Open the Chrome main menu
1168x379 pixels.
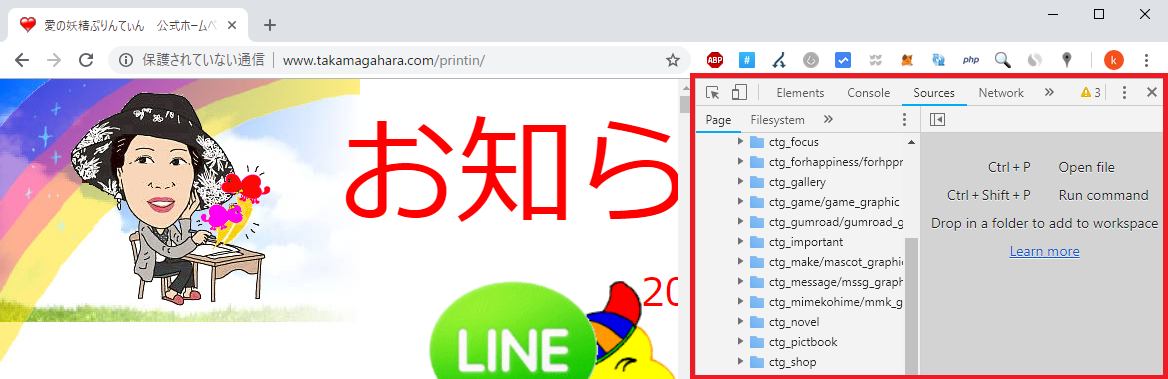pos(1147,60)
